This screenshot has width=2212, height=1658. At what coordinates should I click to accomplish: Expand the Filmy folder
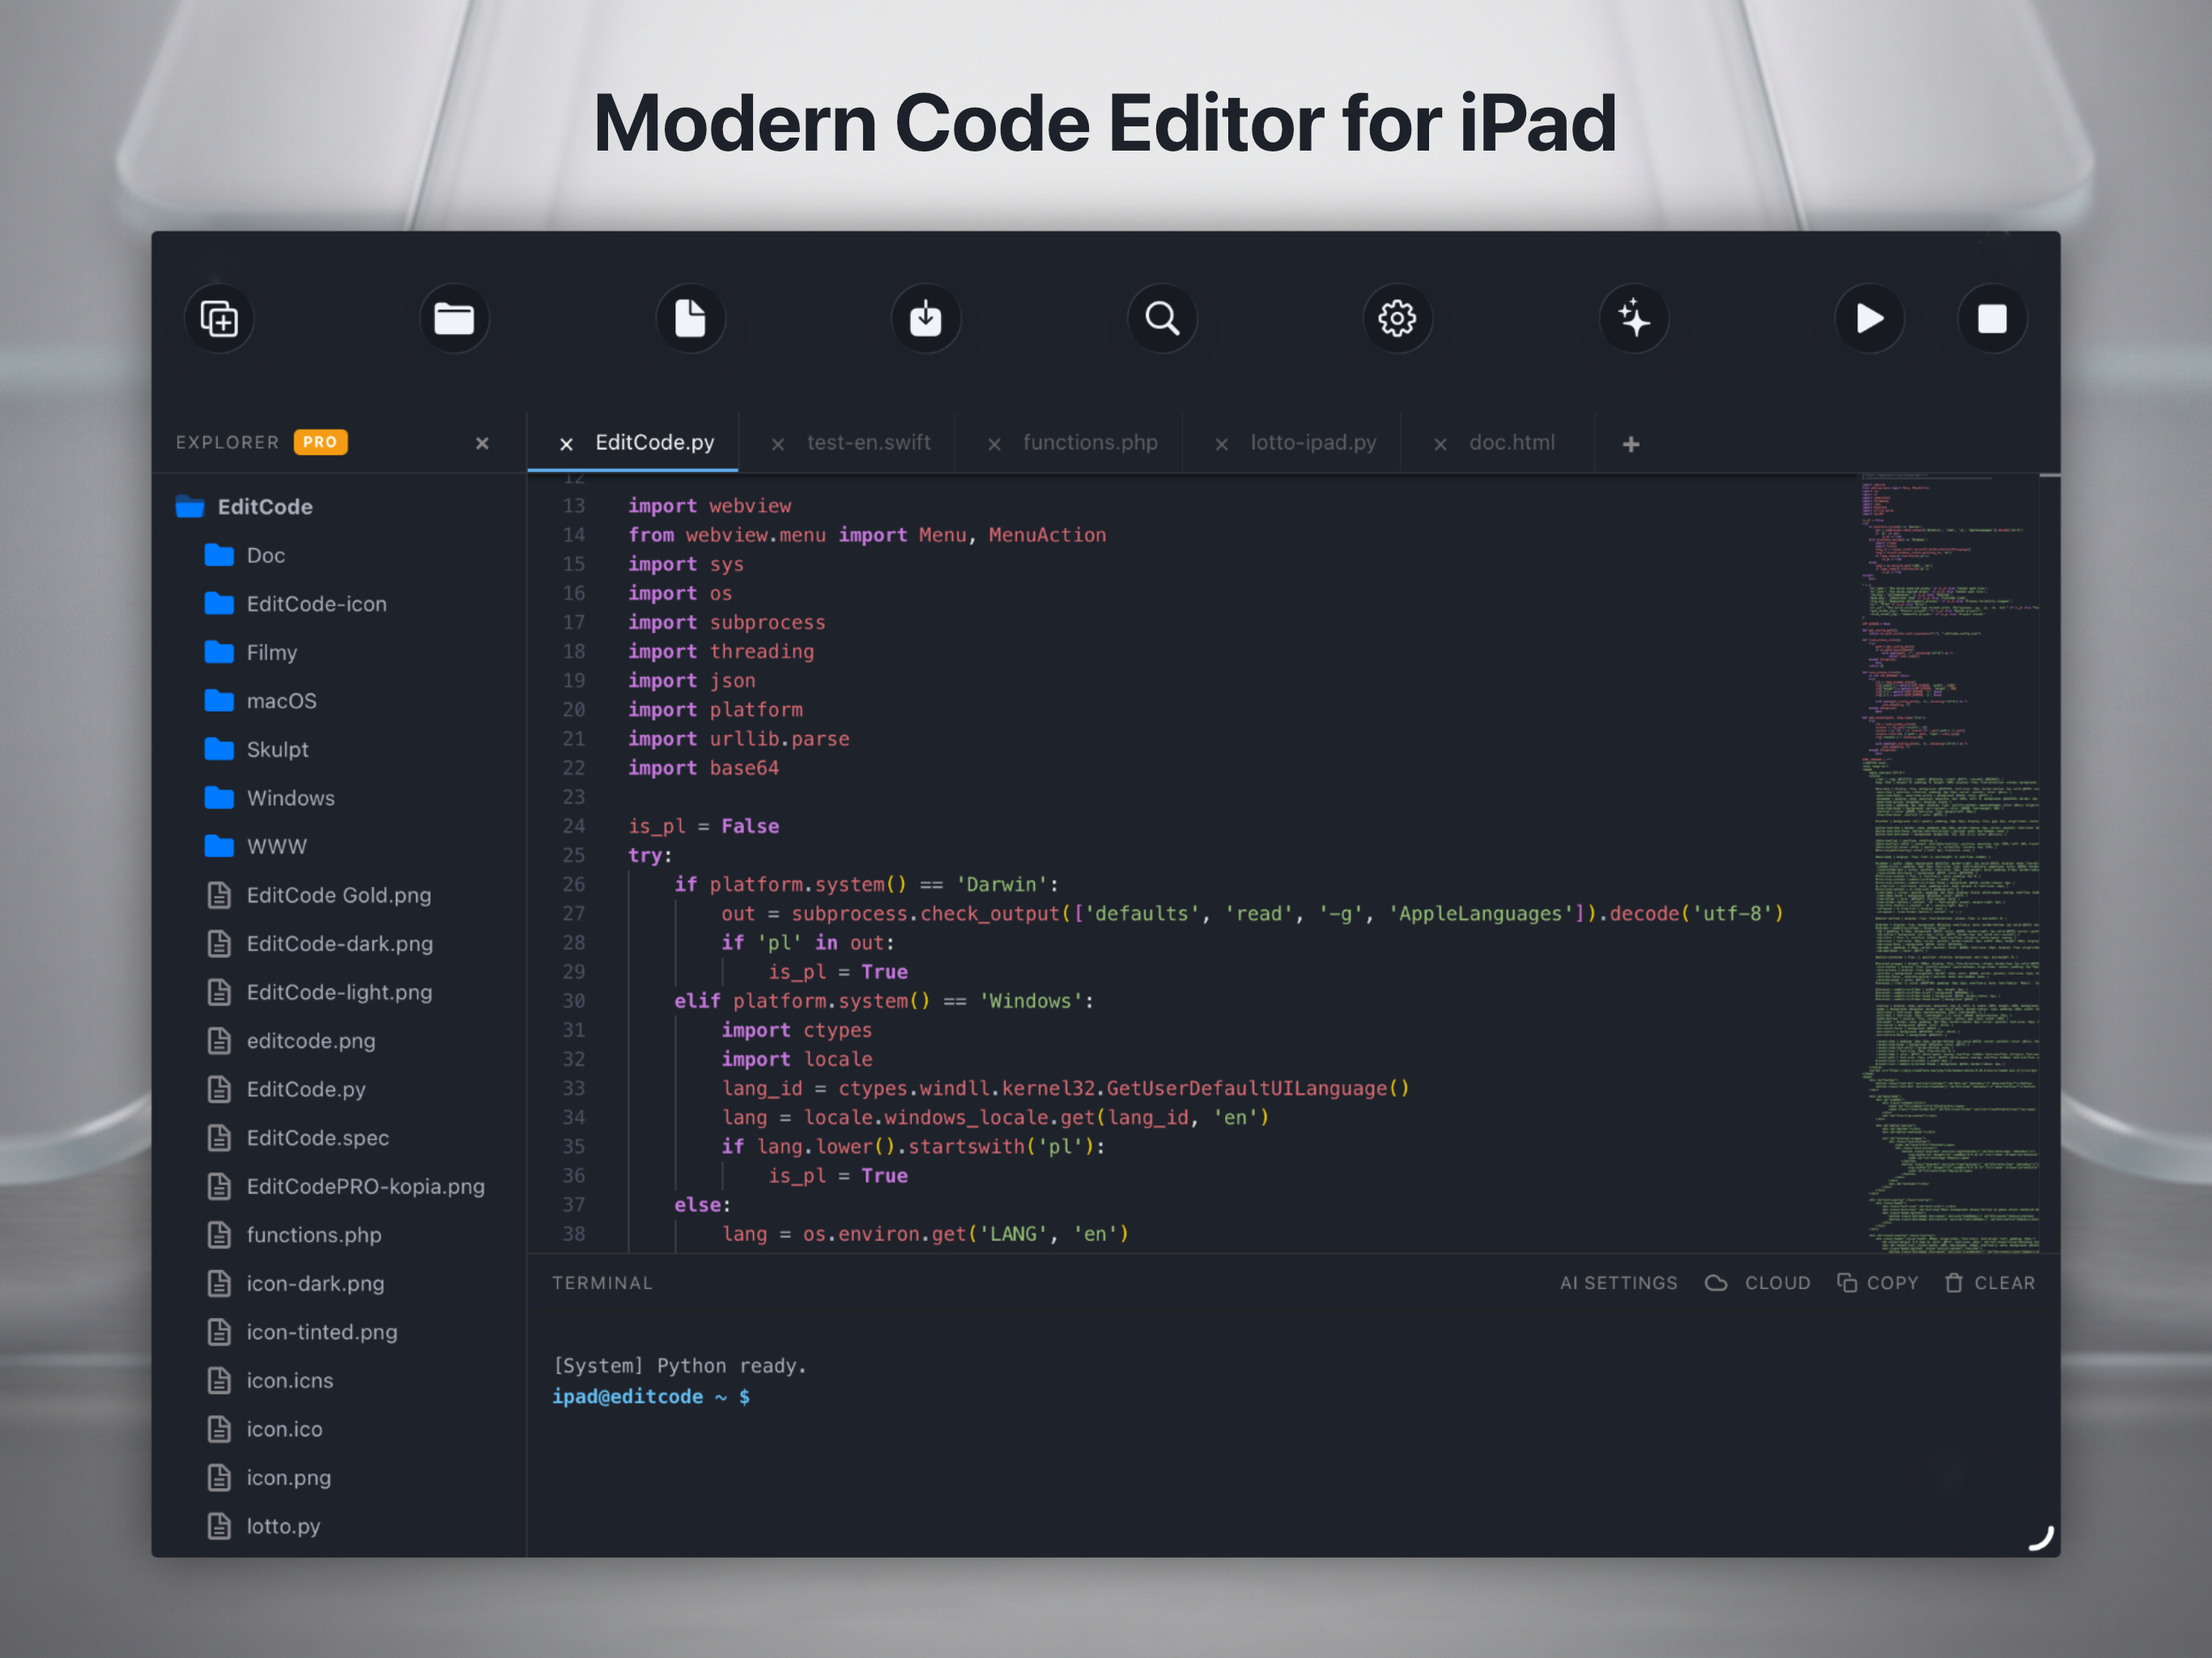(x=251, y=652)
